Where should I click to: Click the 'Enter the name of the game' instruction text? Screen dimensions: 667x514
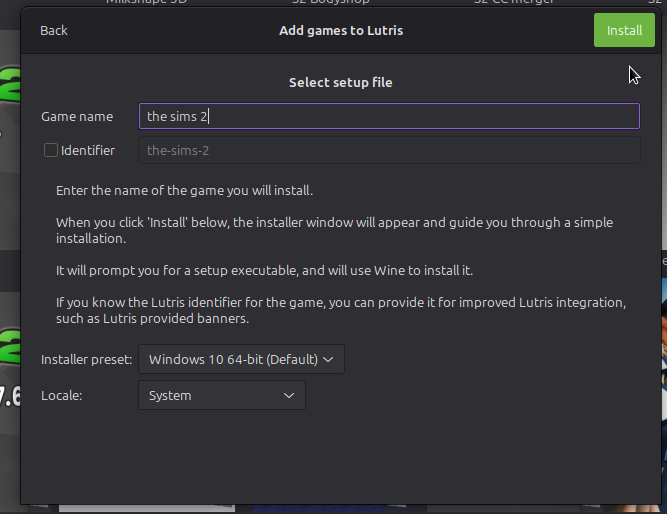pyautogui.click(x=184, y=190)
